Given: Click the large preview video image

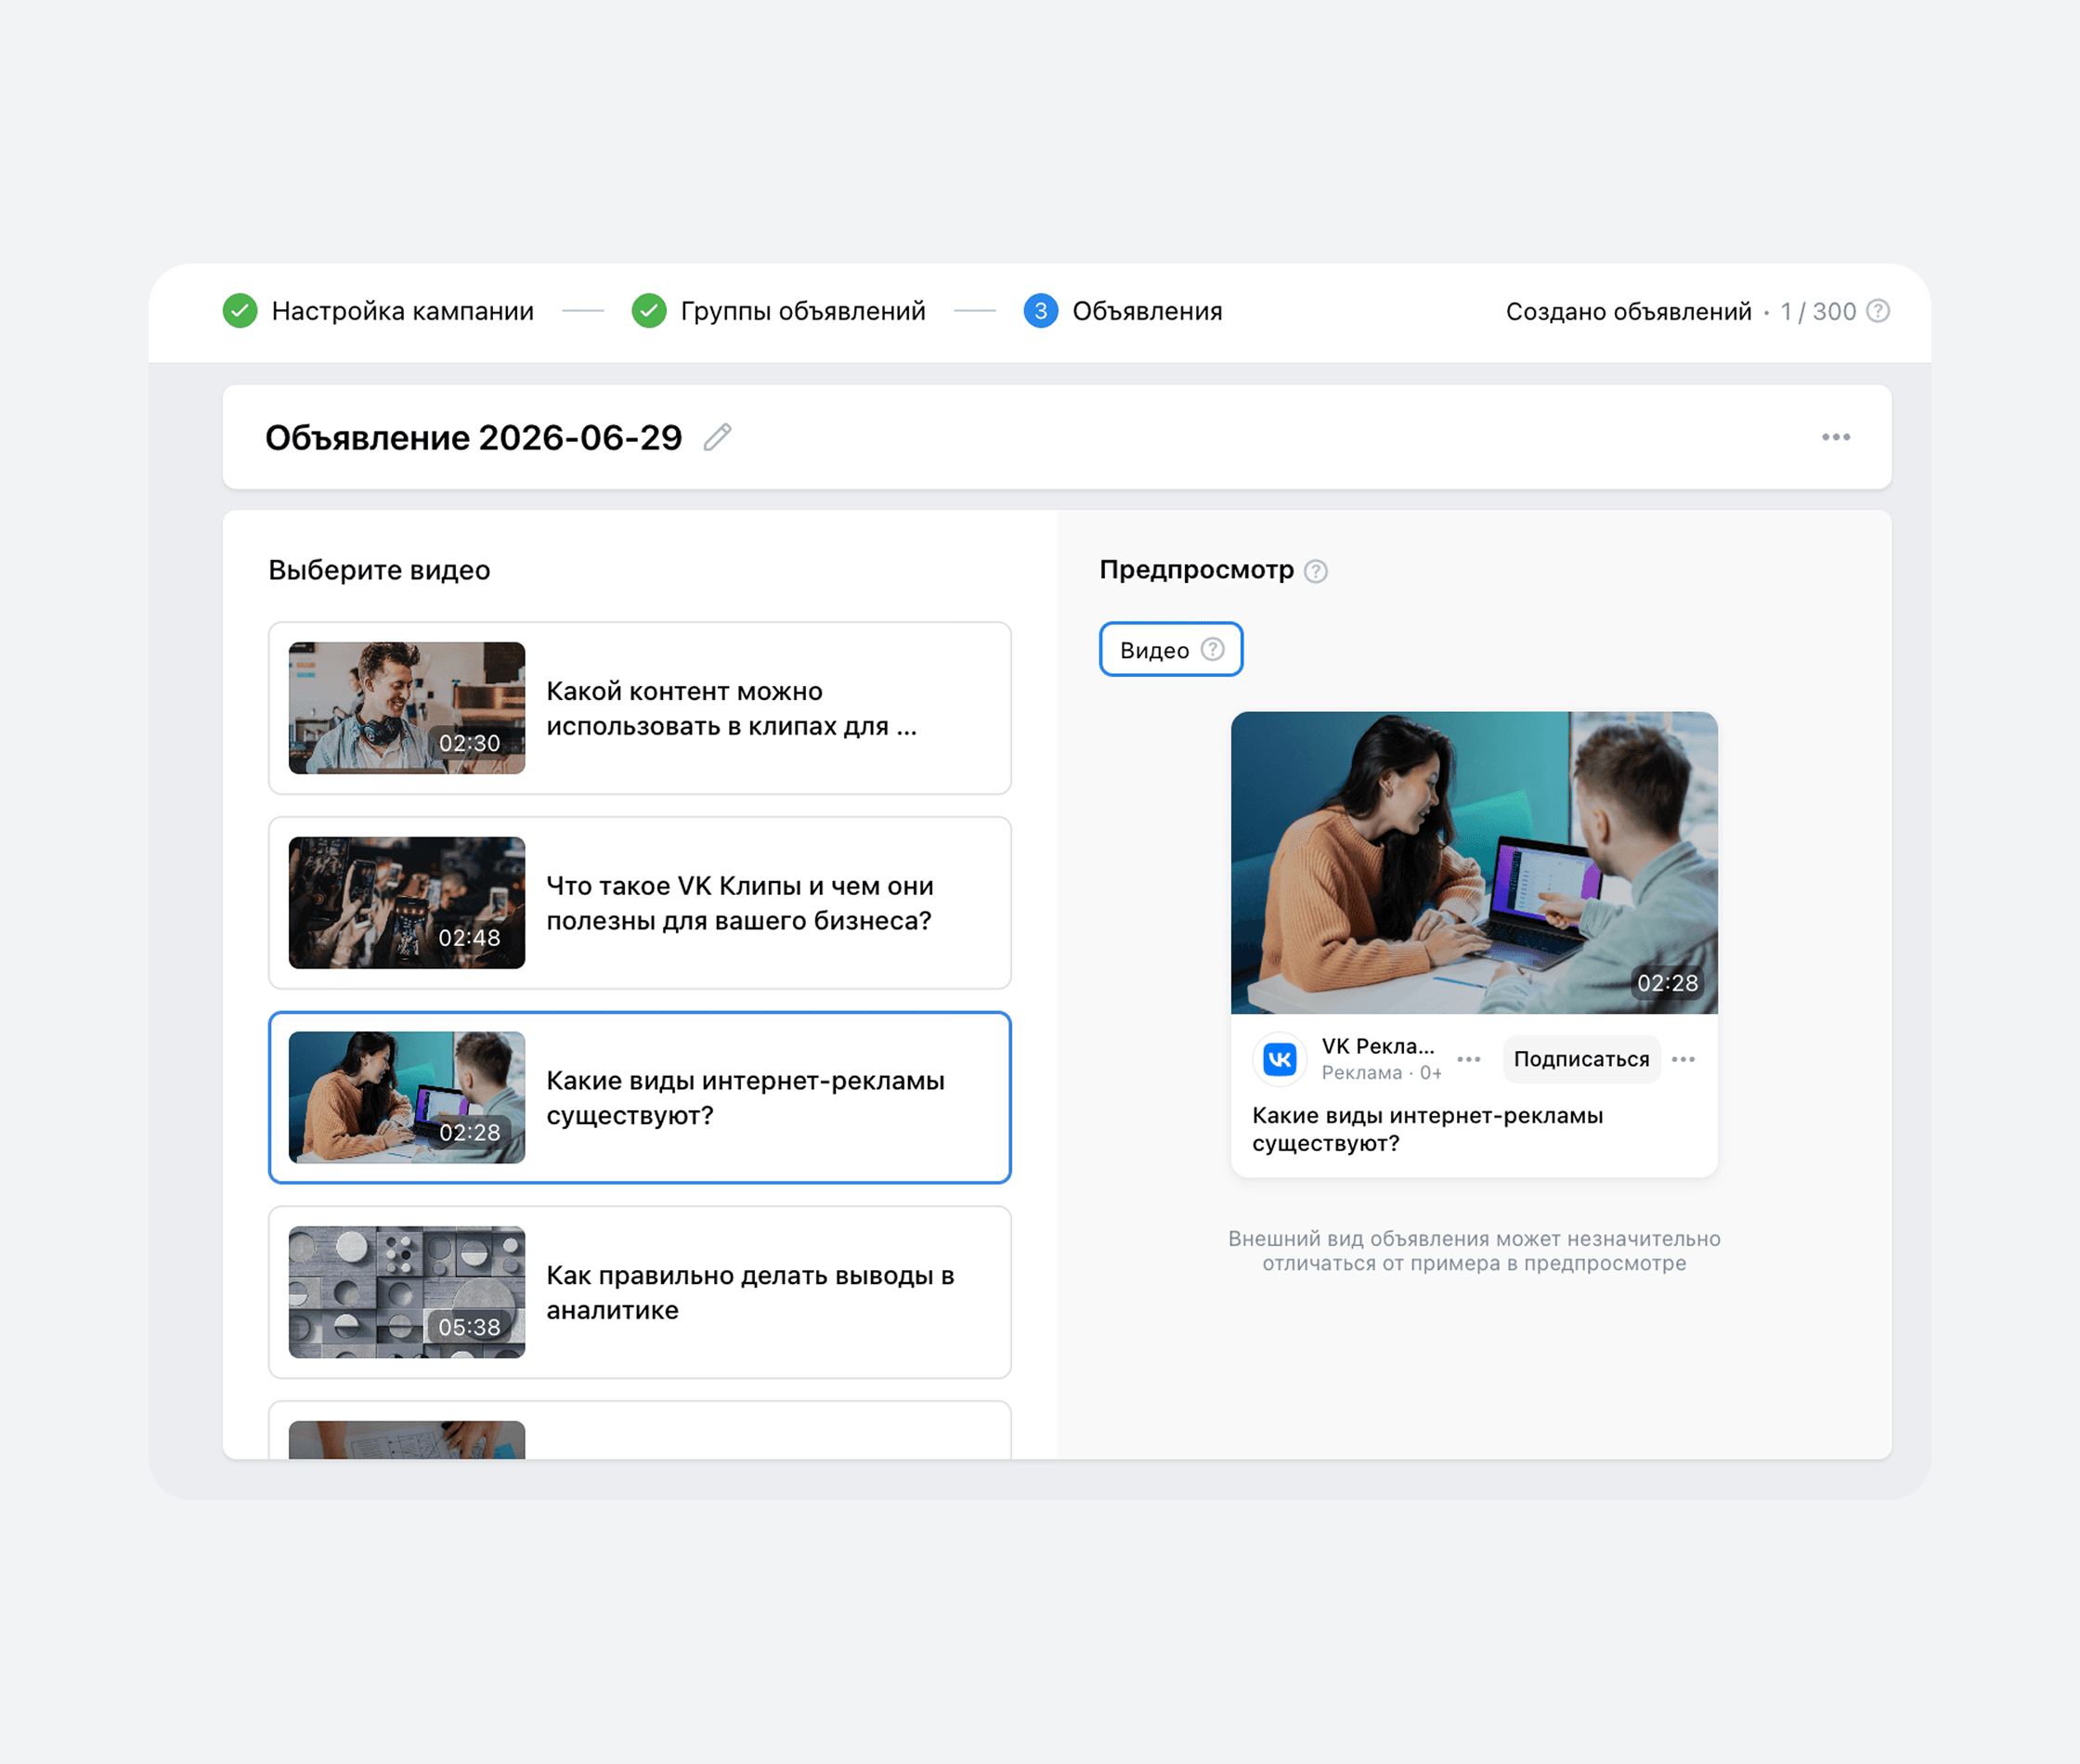Looking at the screenshot, I should (1474, 862).
